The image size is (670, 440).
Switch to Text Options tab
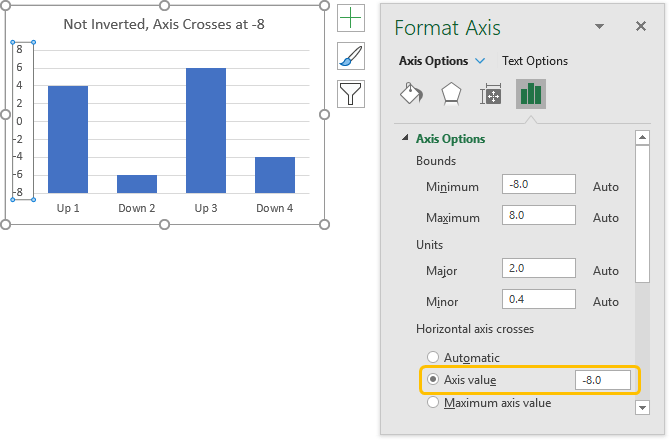(x=535, y=61)
